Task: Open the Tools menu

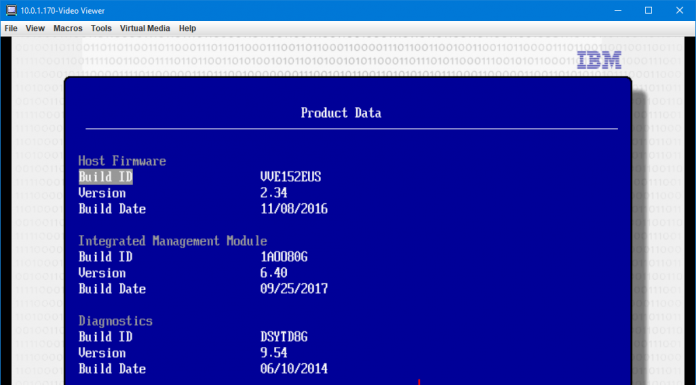Action: click(101, 28)
